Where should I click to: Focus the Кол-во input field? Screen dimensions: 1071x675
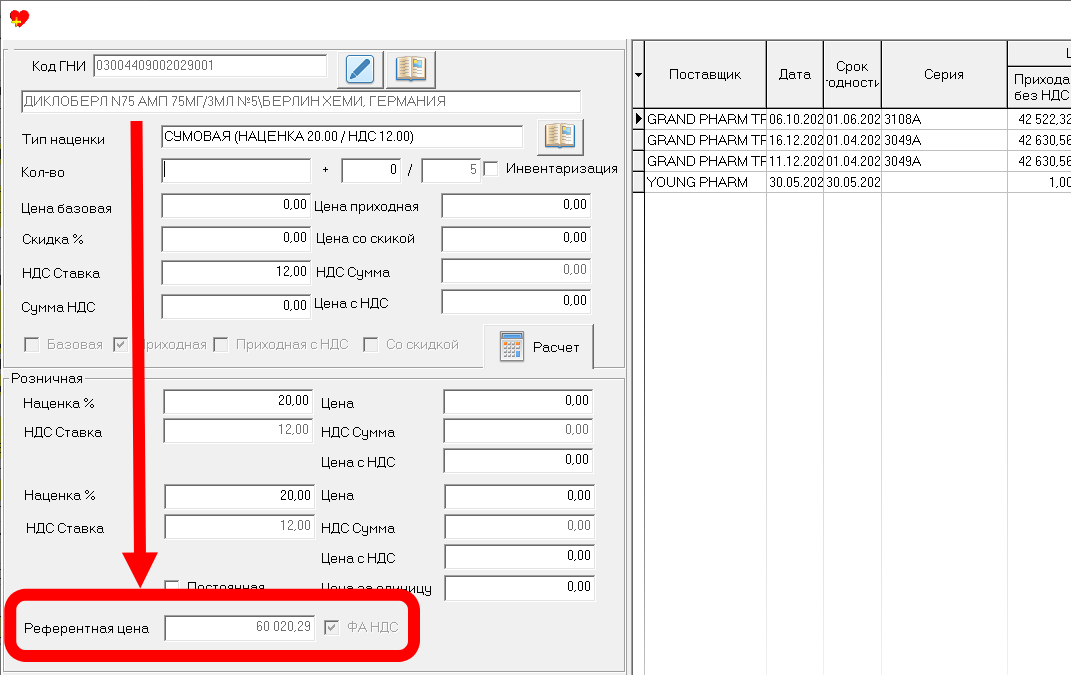click(236, 171)
